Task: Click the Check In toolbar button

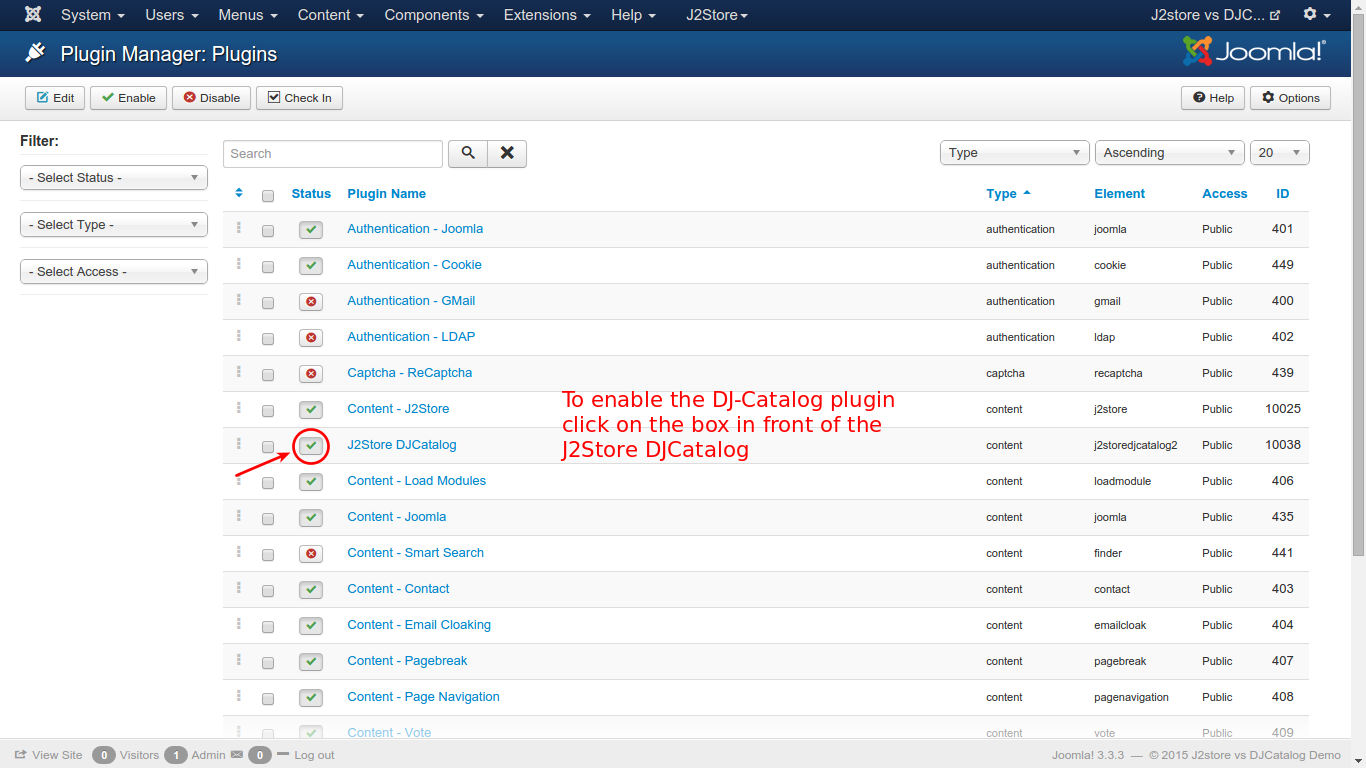Action: [x=299, y=98]
